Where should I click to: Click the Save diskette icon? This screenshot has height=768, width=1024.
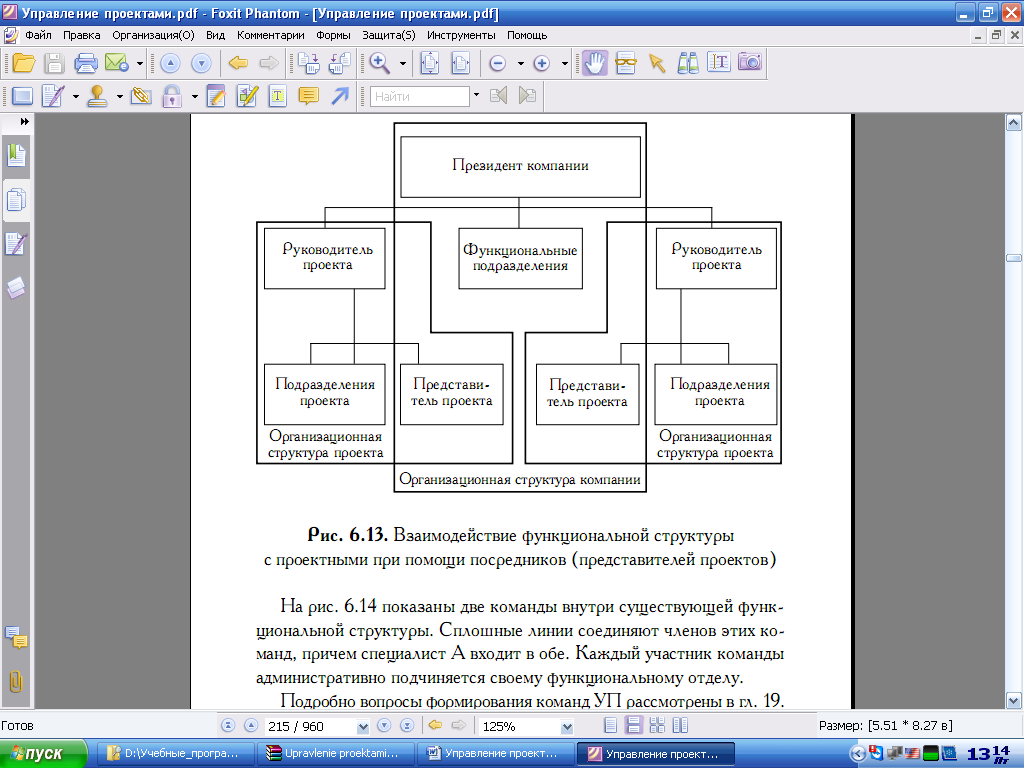pyautogui.click(x=54, y=63)
